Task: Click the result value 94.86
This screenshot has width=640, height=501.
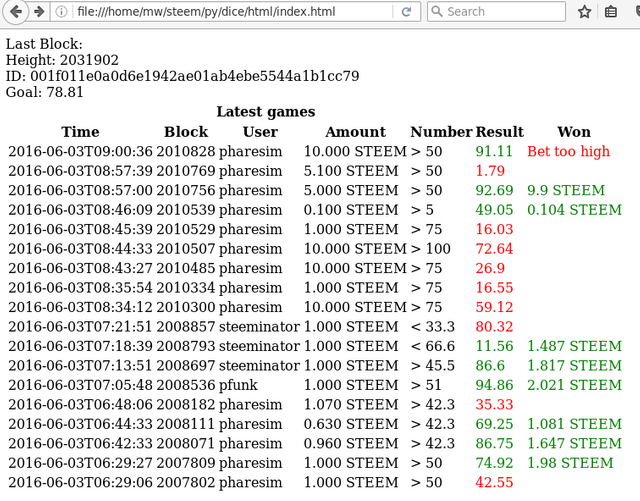Action: point(495,385)
